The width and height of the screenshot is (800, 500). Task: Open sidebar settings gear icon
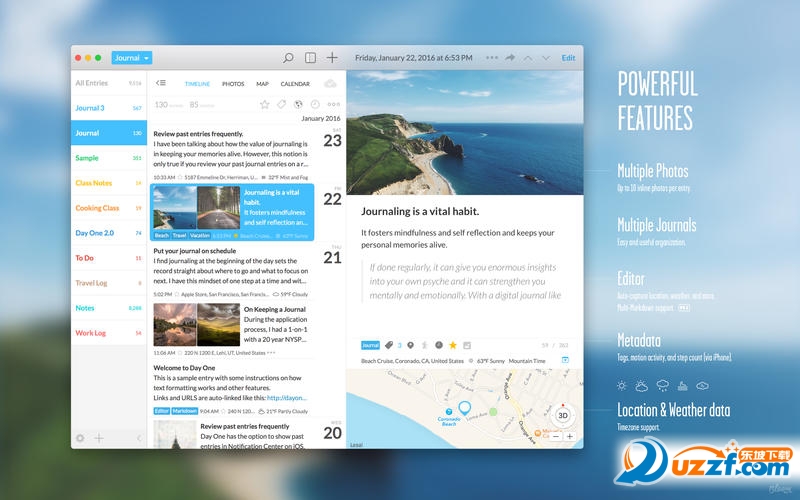(80, 438)
